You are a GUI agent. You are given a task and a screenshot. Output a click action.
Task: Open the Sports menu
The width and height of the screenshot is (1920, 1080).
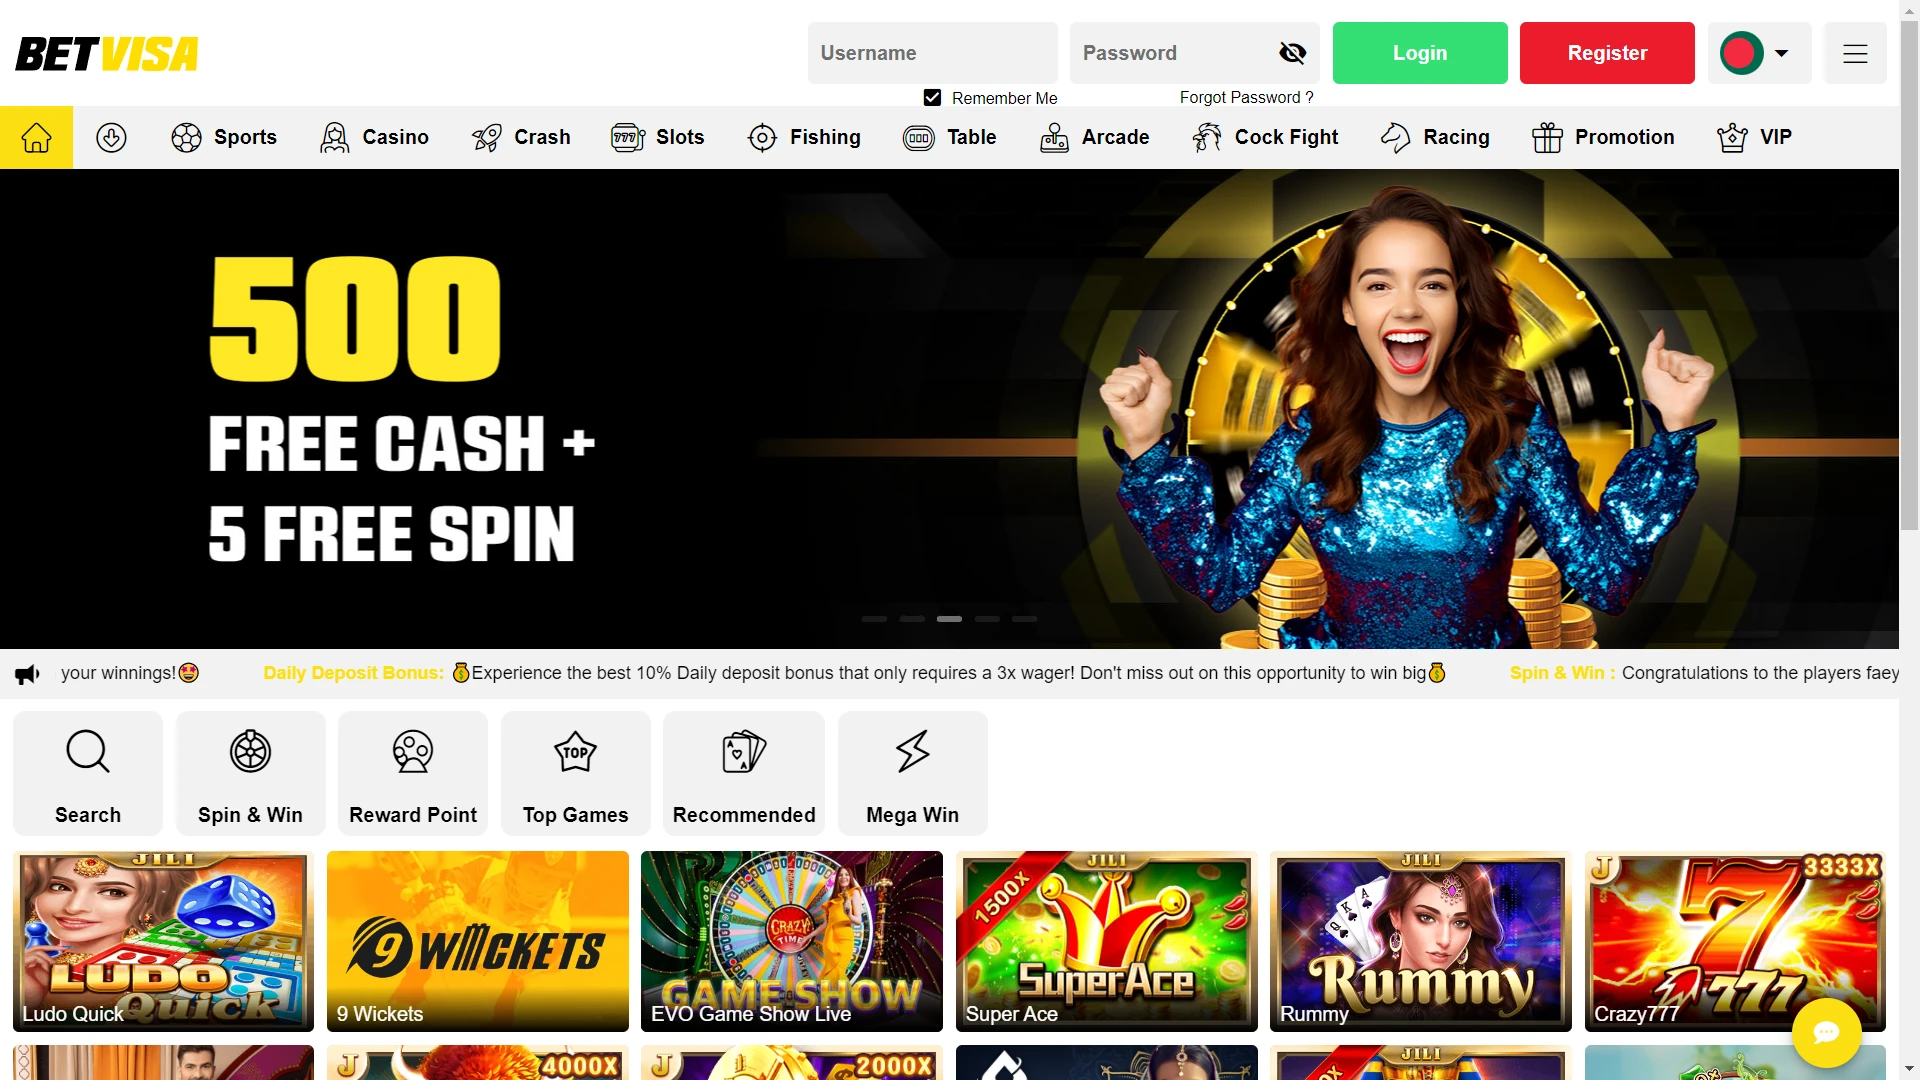[224, 137]
